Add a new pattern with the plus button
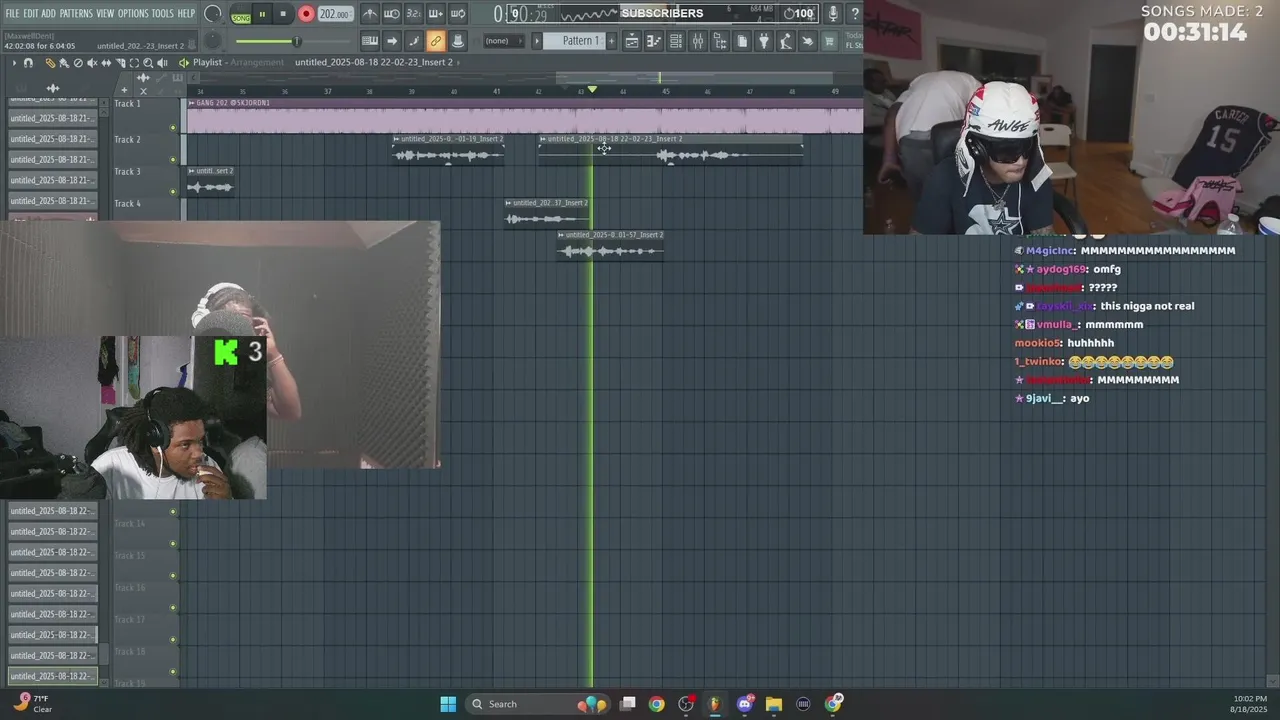This screenshot has width=1280, height=720. coord(611,41)
